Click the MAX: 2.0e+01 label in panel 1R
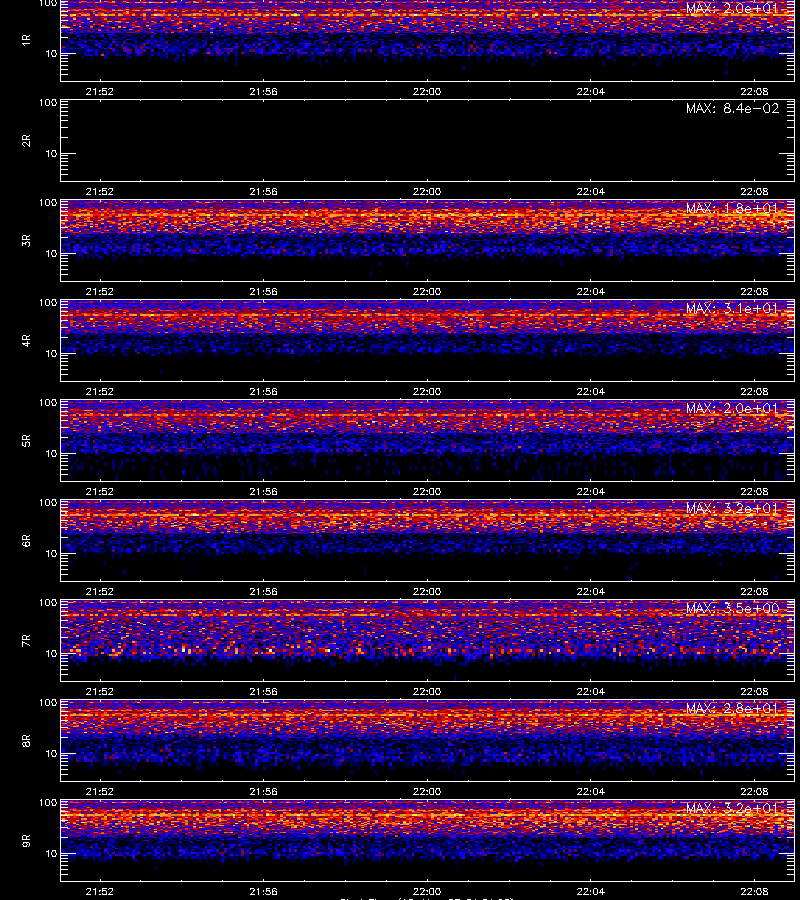800x900 pixels. [732, 8]
